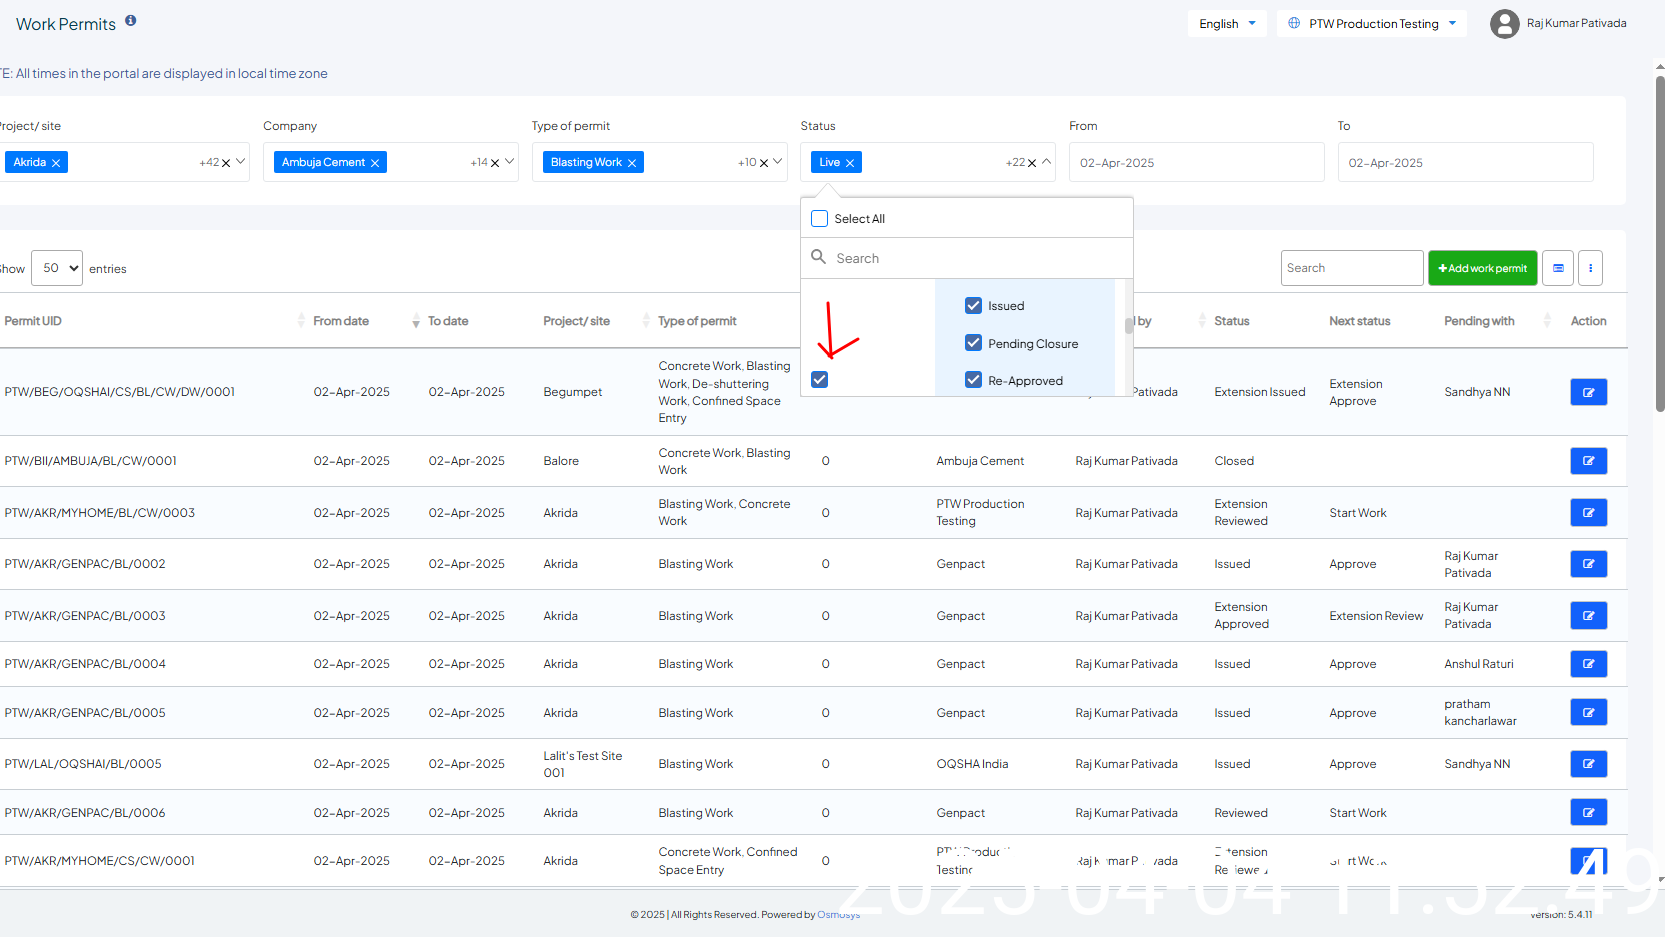Check the Select All checkbox
1665x937 pixels.
(820, 219)
